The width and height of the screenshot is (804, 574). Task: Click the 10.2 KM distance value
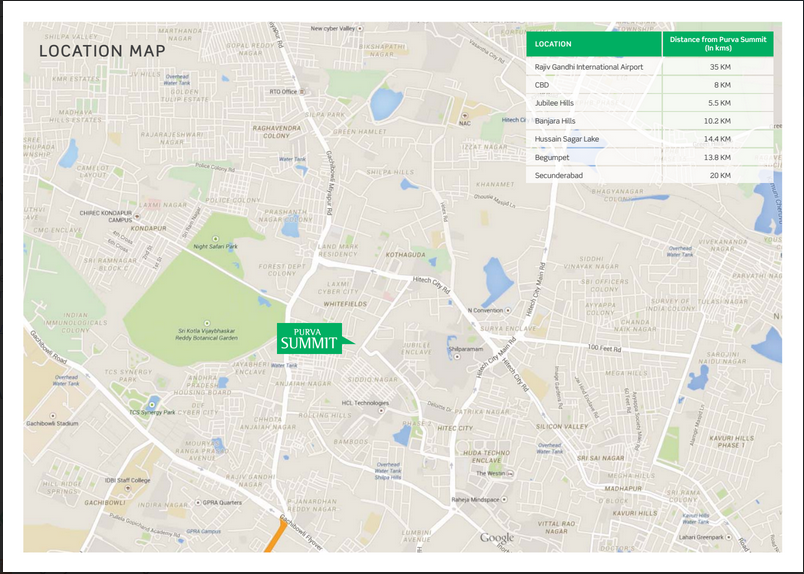717,121
